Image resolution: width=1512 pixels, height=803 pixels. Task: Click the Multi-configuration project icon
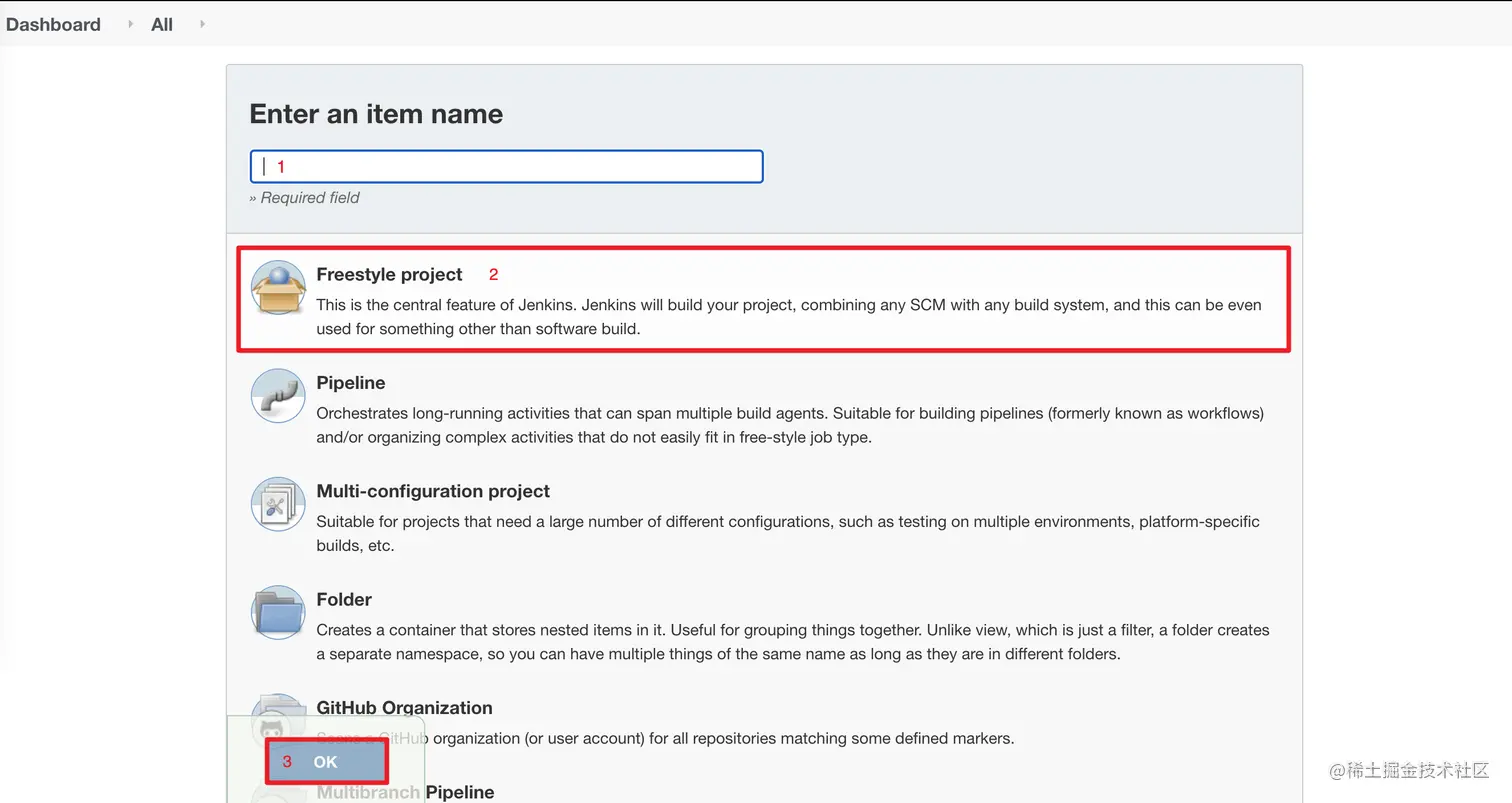coord(278,504)
